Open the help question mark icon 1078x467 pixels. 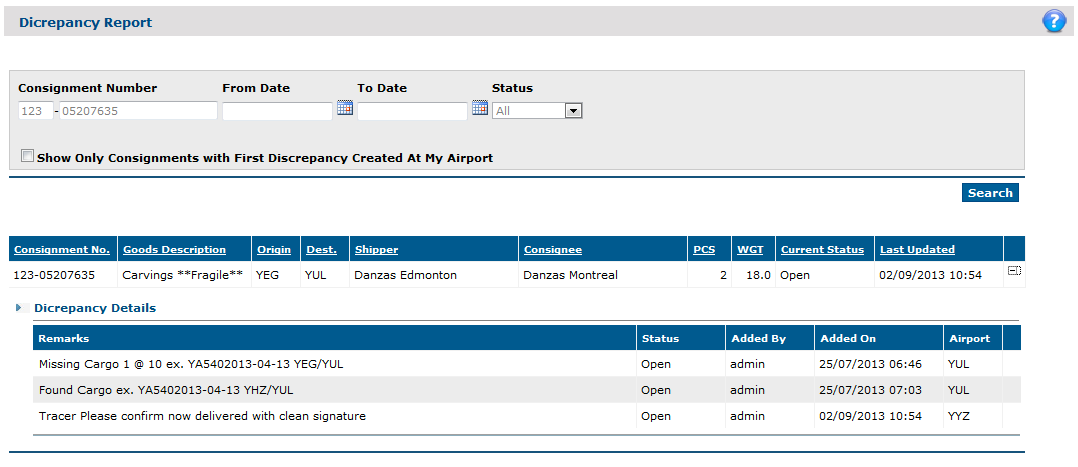point(1054,21)
